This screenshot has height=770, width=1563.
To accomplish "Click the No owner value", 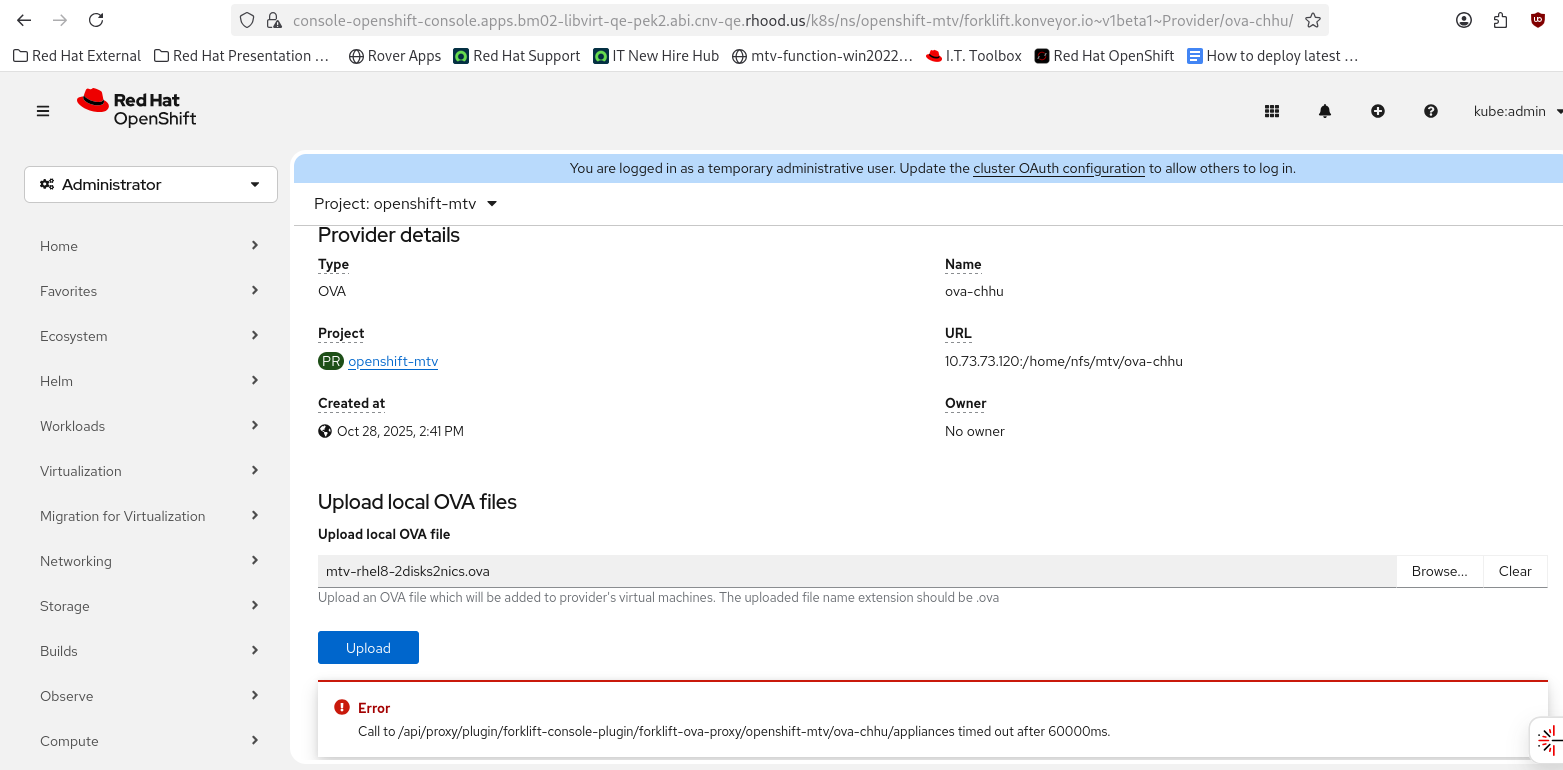I will pos(975,431).
